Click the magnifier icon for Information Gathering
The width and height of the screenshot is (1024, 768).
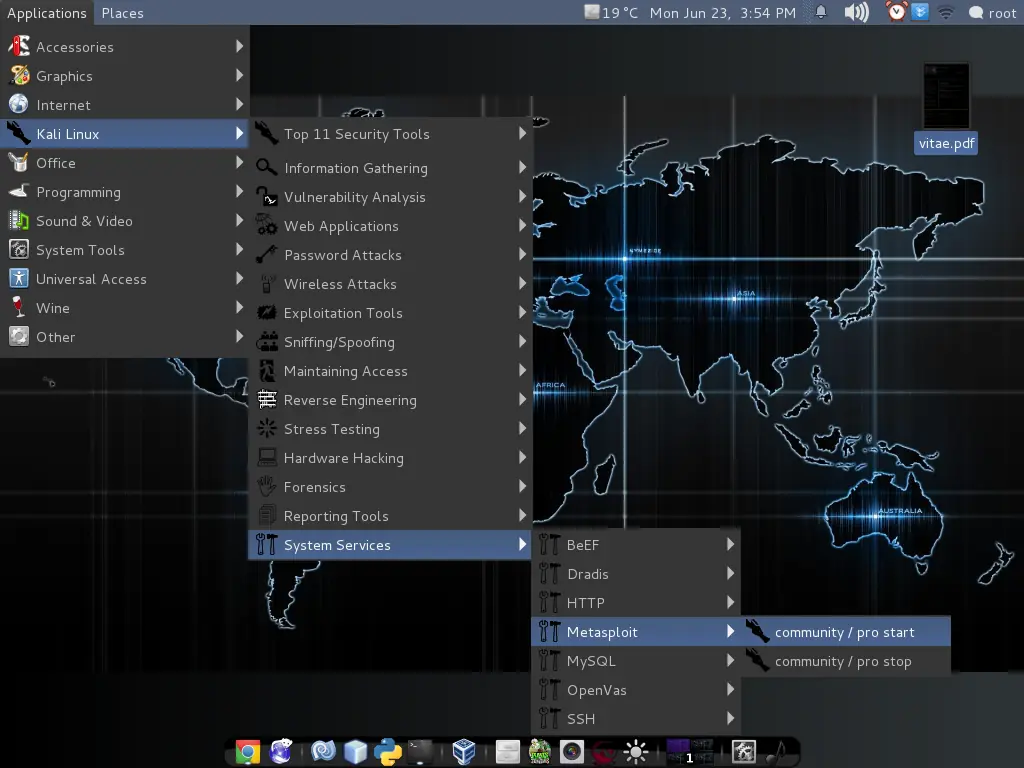click(x=266, y=167)
